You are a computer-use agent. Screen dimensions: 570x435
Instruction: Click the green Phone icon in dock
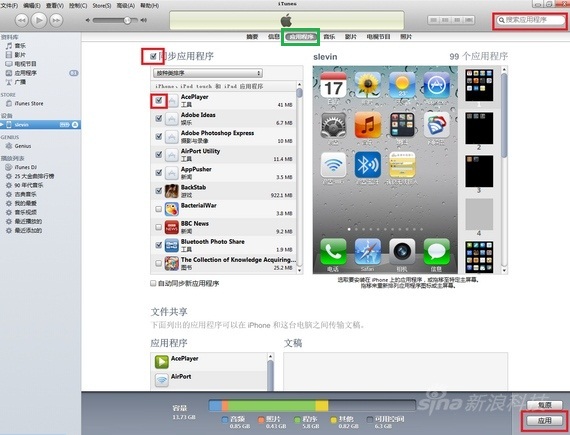tap(333, 252)
